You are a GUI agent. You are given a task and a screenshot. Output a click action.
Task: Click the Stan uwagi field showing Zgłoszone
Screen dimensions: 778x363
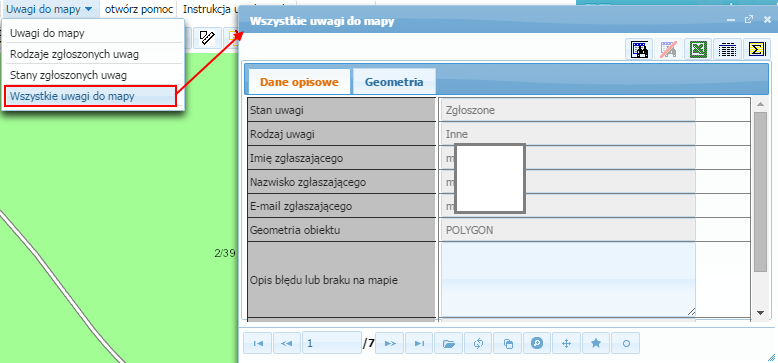tap(567, 110)
